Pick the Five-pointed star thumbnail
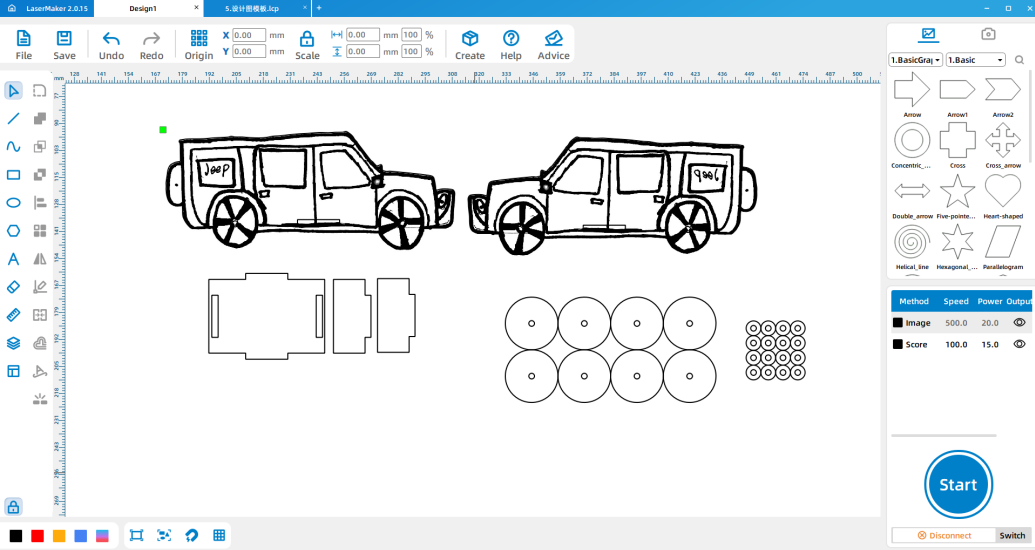The height and width of the screenshot is (550, 1035). 957,191
